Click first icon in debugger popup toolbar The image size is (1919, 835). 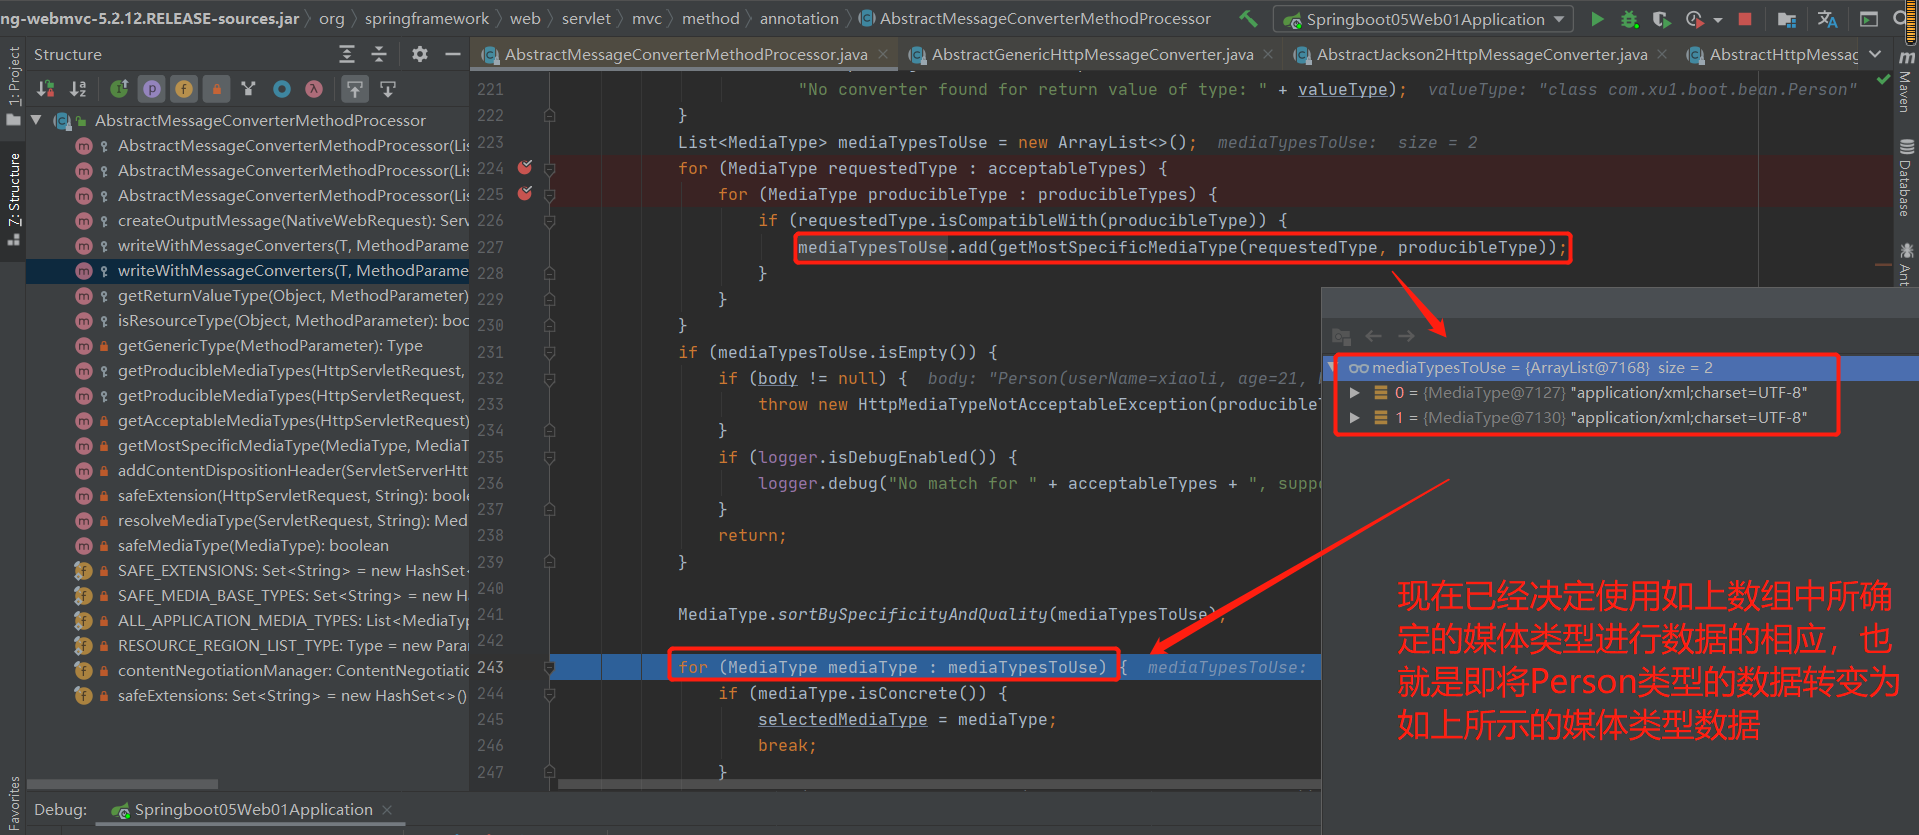(x=1342, y=336)
